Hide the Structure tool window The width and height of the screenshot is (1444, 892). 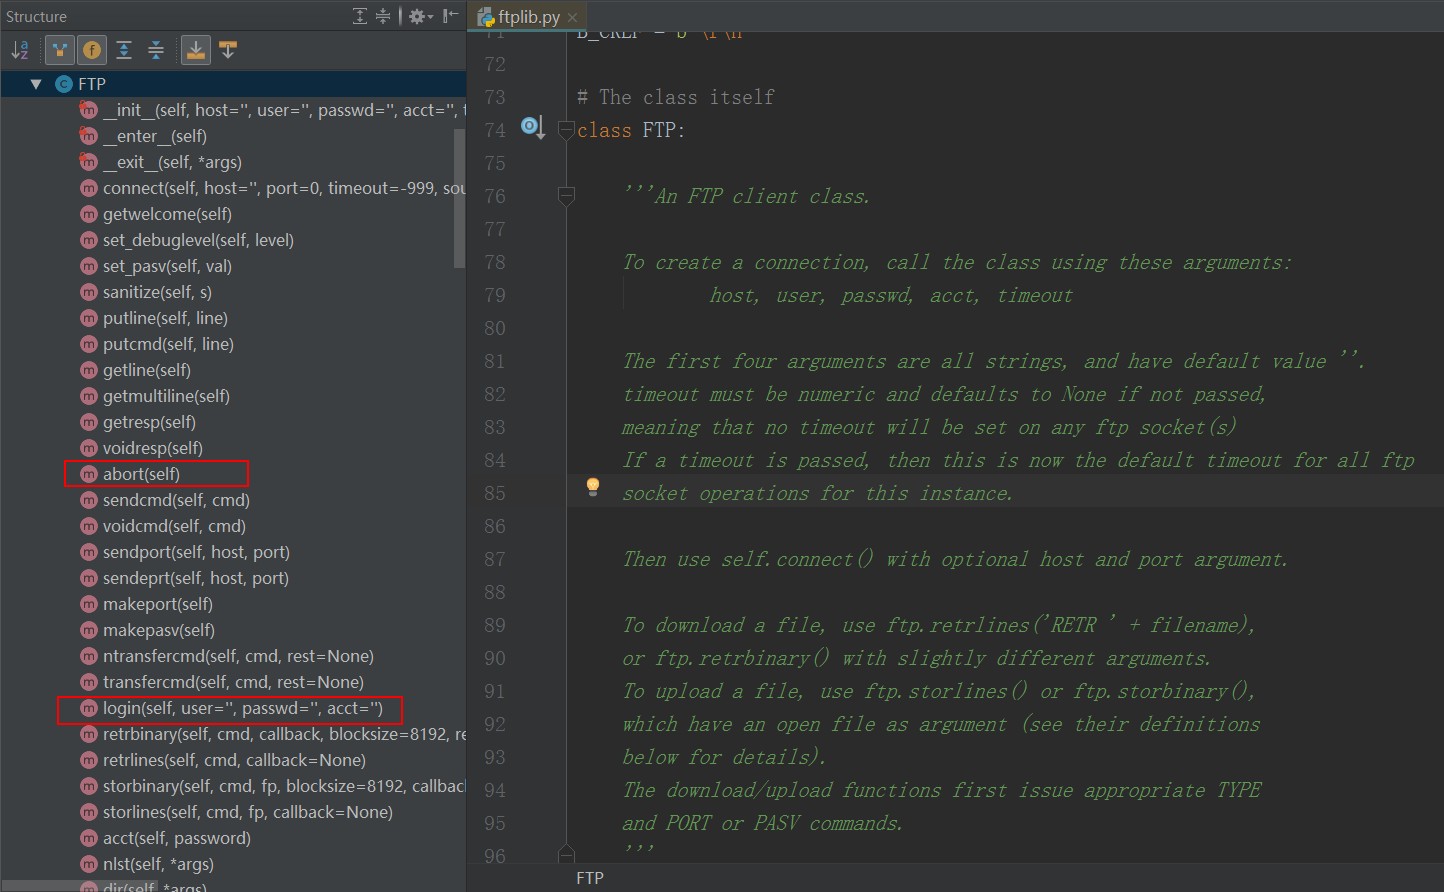tap(451, 16)
